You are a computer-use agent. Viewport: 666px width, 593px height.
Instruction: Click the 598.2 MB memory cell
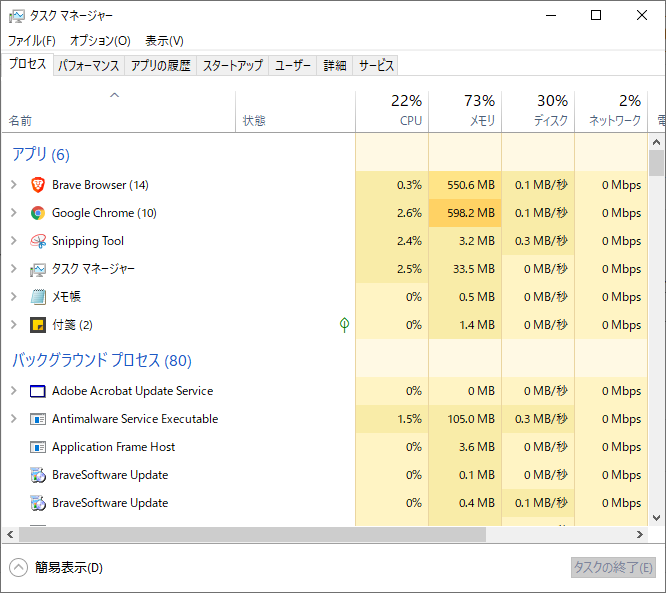point(465,213)
